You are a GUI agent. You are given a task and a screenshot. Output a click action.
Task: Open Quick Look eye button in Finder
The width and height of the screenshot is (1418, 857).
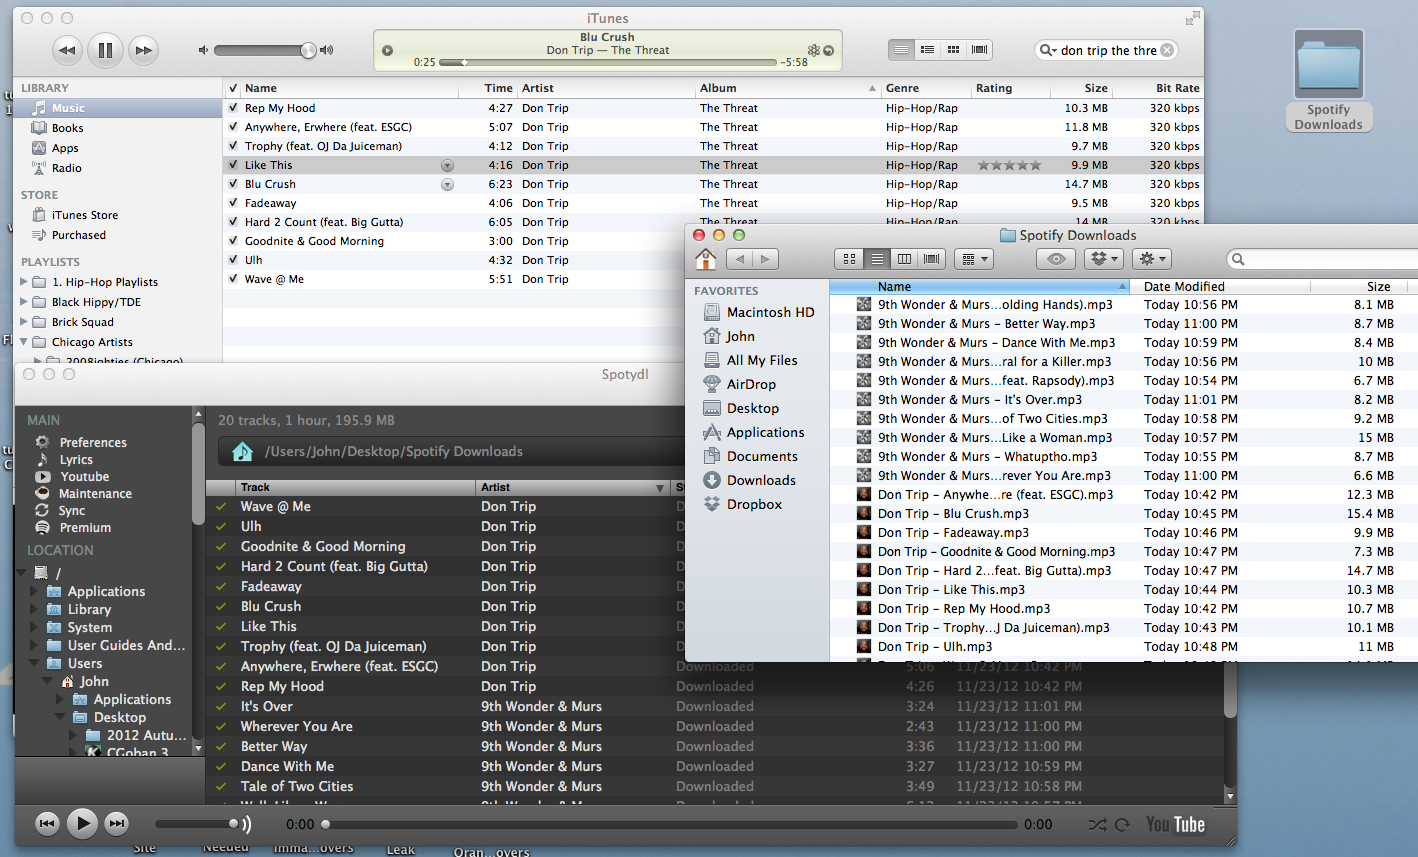[1056, 259]
